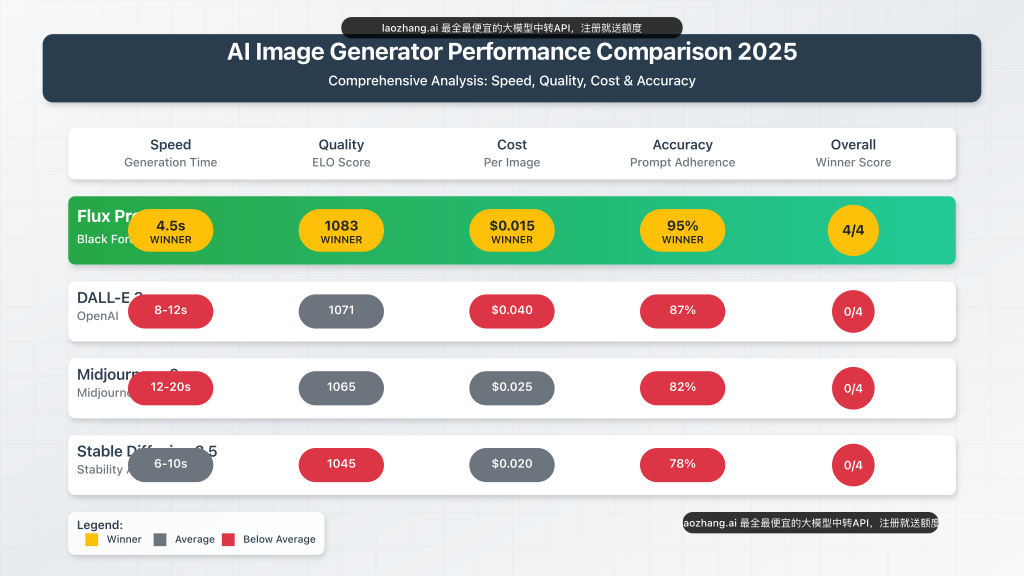1024x576 pixels.
Task: Click the 8-12s speed badge
Action: [170, 311]
